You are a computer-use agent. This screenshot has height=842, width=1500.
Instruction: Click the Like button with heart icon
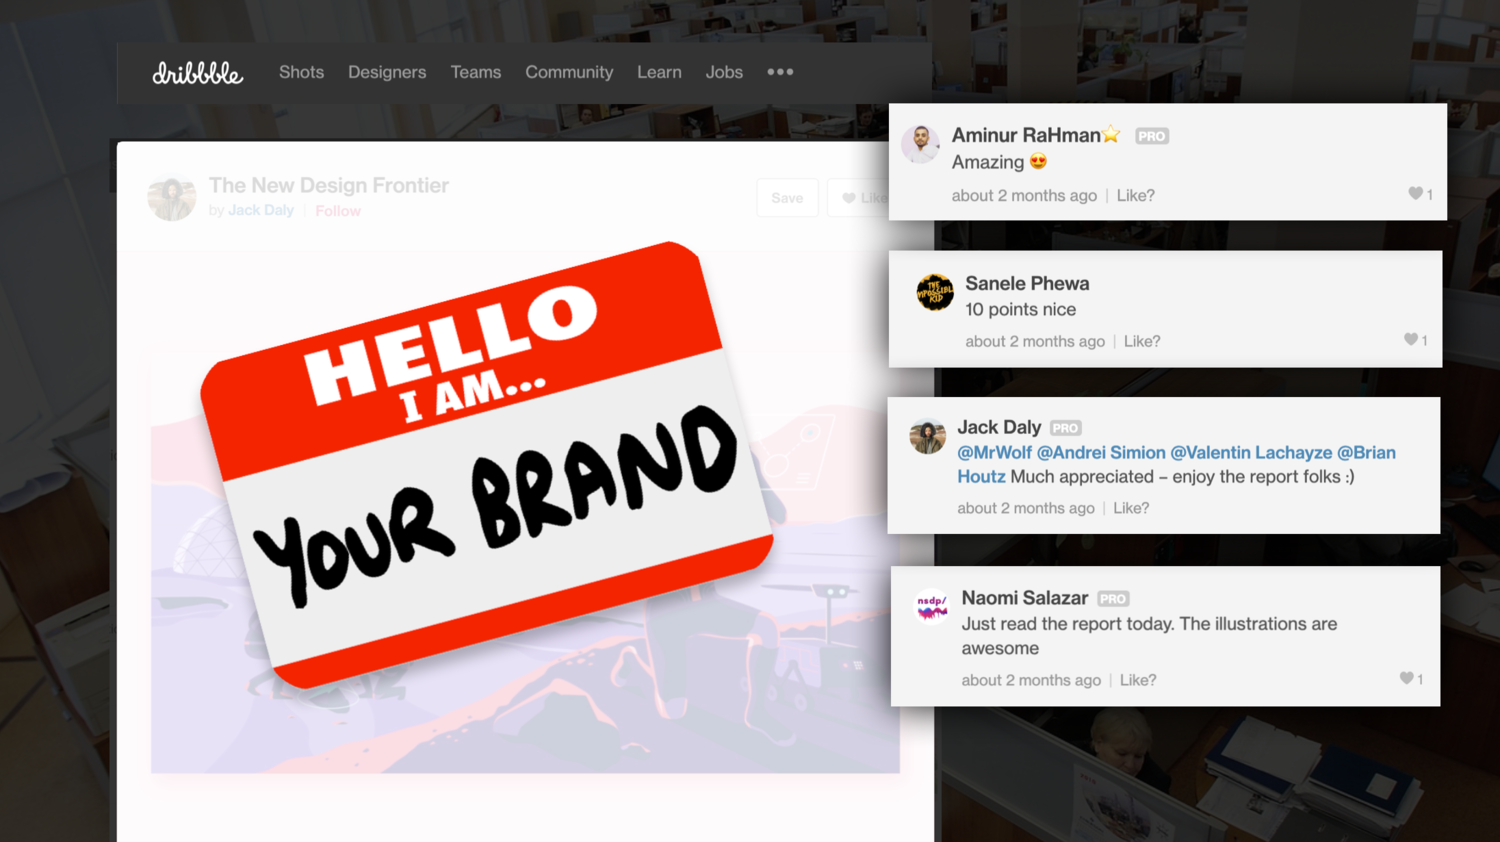860,198
